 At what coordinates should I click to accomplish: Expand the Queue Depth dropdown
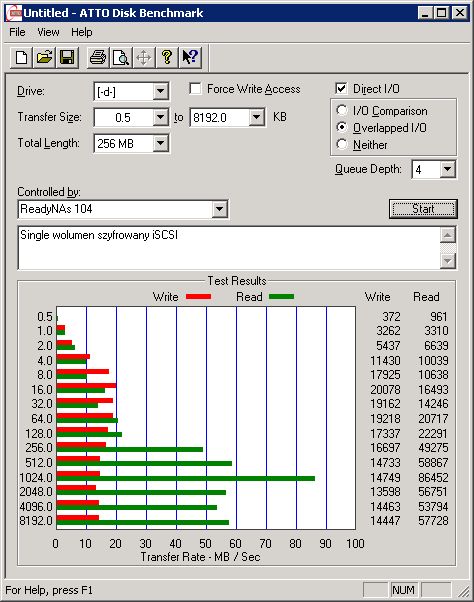pos(447,169)
